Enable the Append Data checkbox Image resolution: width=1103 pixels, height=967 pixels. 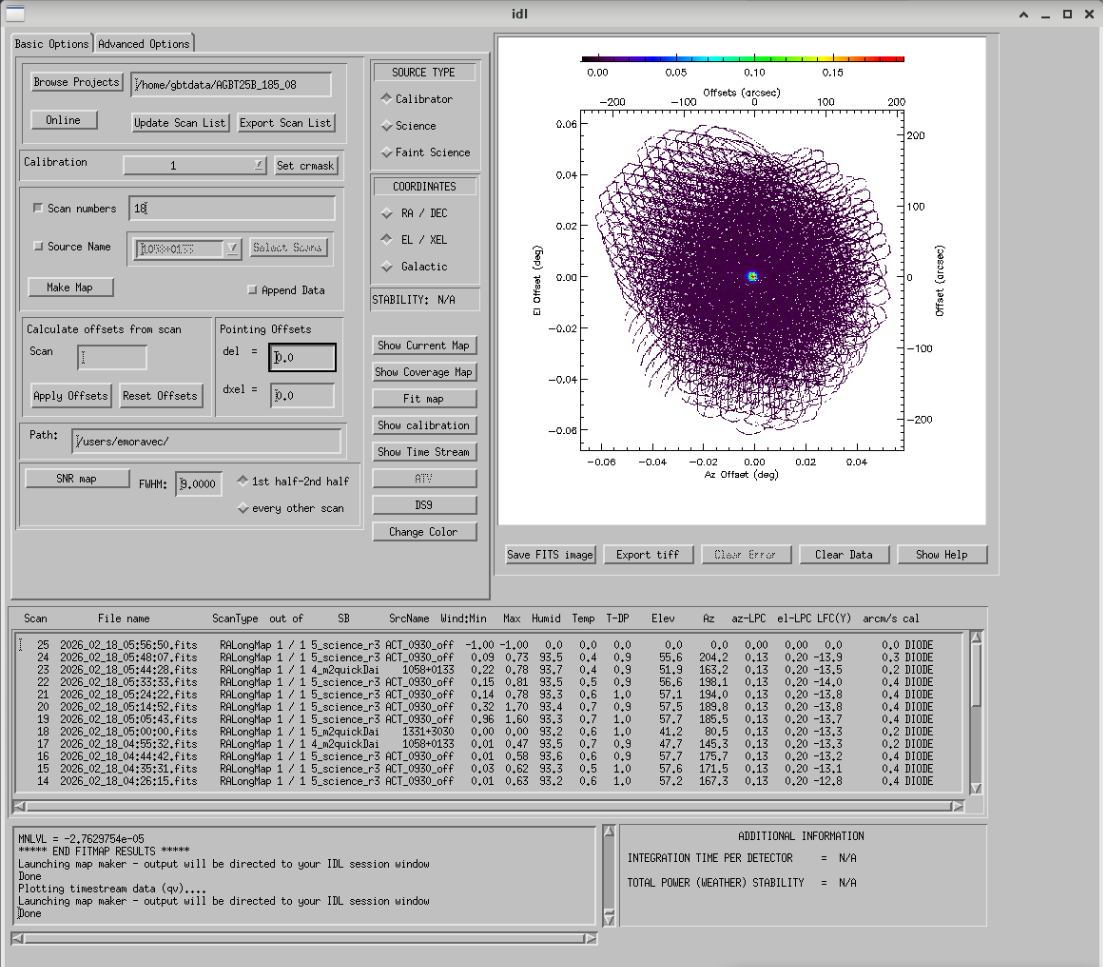pos(253,290)
